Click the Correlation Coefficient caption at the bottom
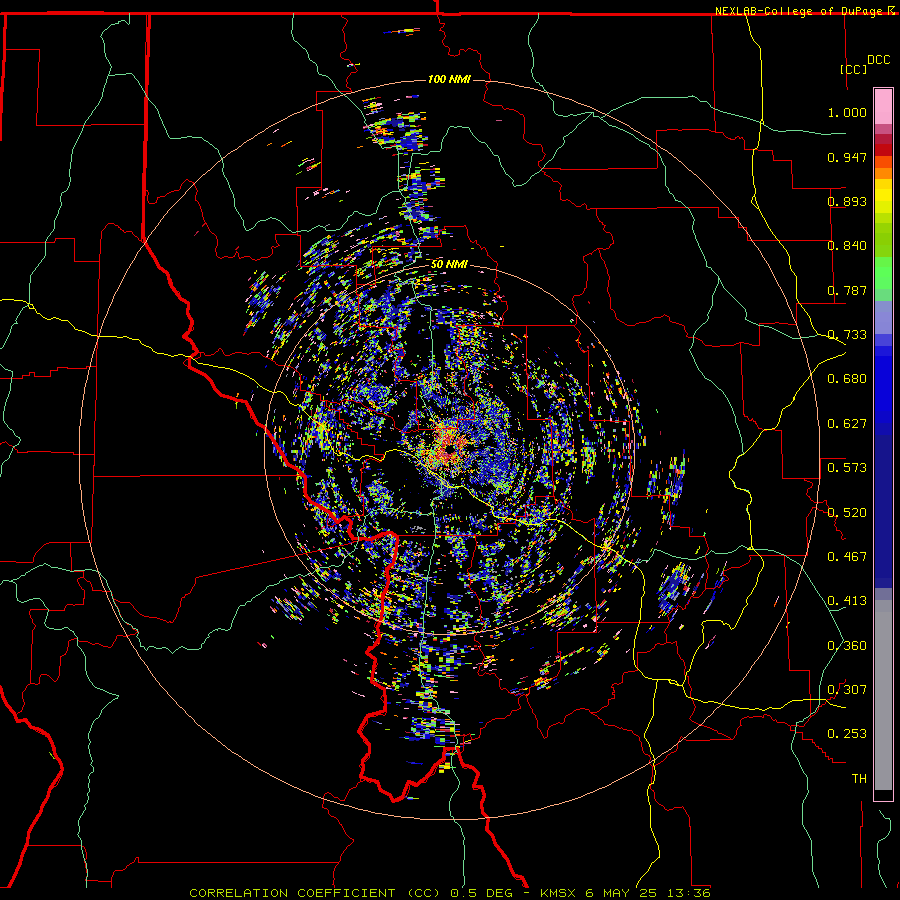Image resolution: width=900 pixels, height=900 pixels. (x=449, y=893)
